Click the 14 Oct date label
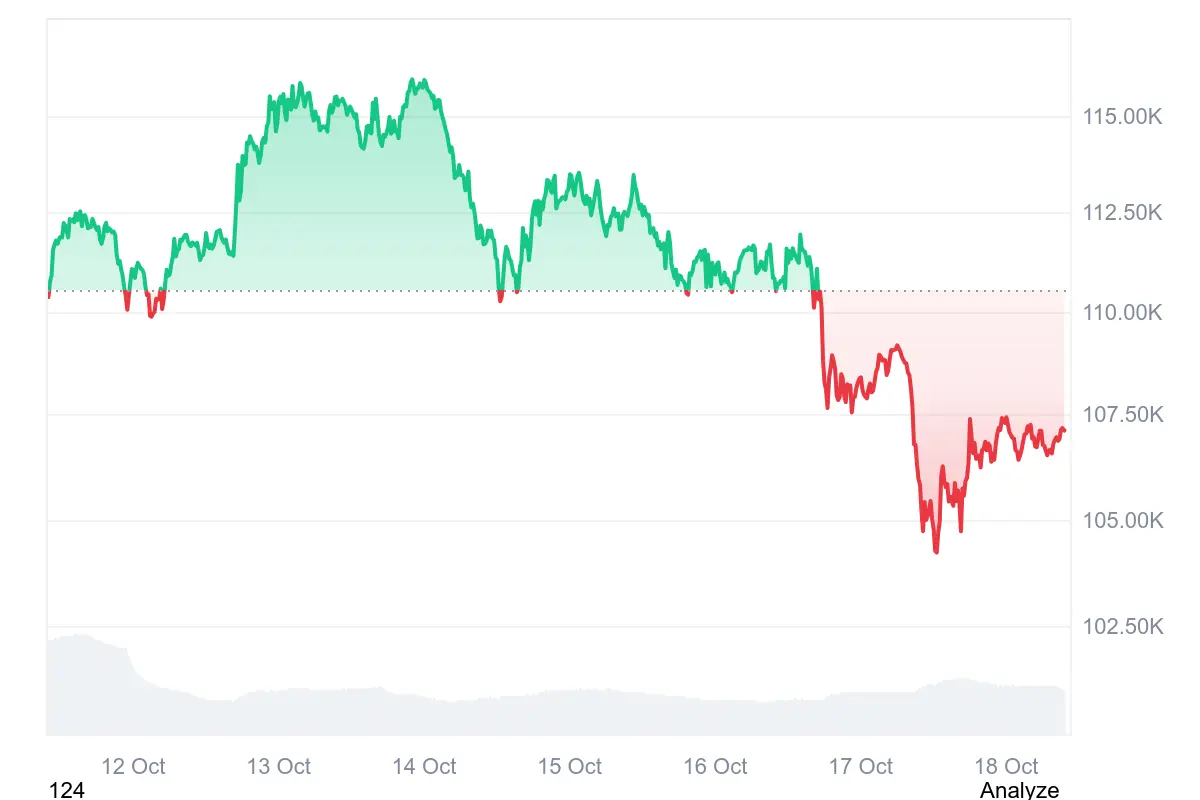Image resolution: width=1200 pixels, height=800 pixels. coord(424,766)
